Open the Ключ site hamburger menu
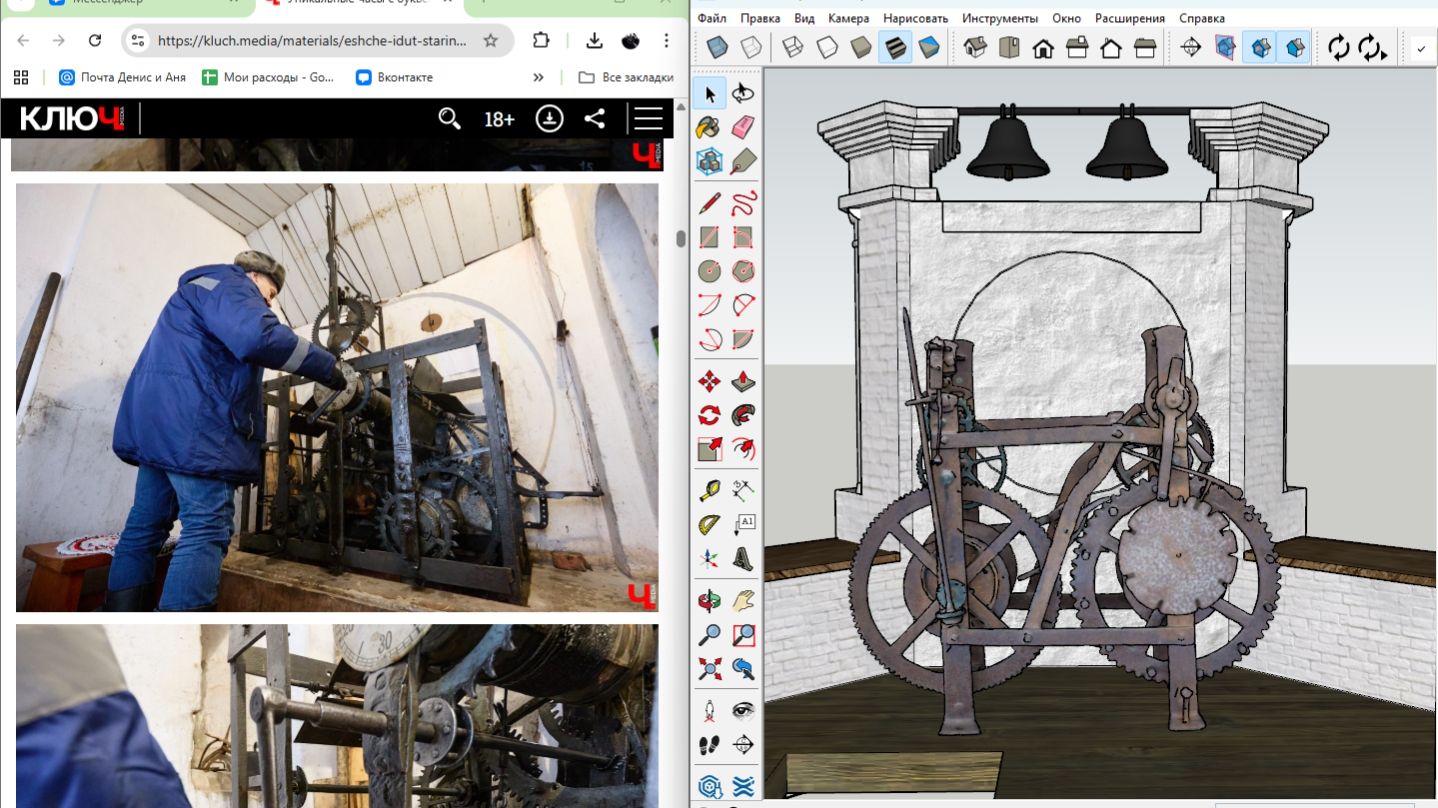 coord(648,119)
